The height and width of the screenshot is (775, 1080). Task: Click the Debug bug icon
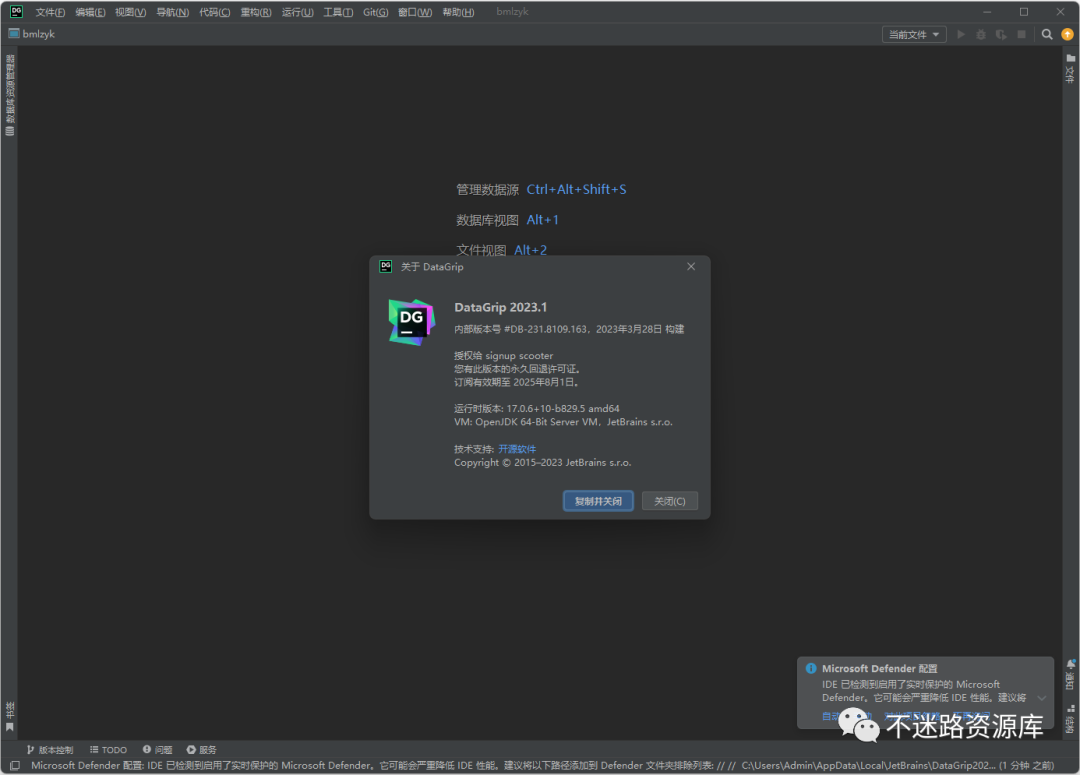(x=981, y=34)
